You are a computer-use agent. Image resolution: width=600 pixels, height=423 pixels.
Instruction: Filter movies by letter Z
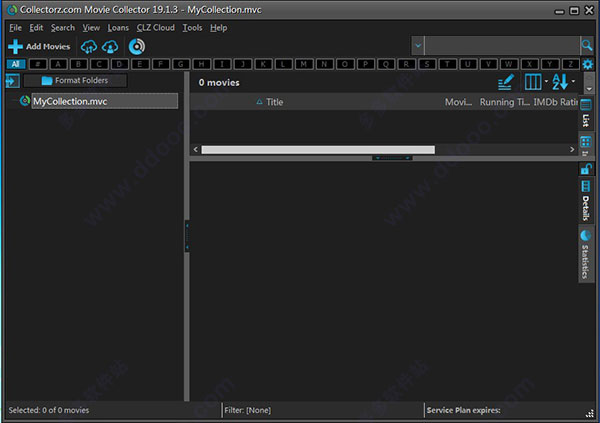[570, 64]
